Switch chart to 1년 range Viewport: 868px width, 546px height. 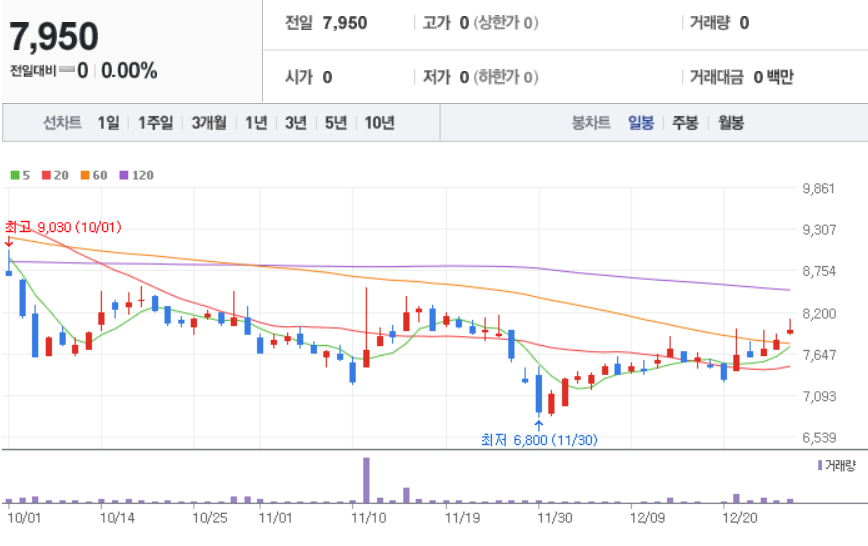256,122
